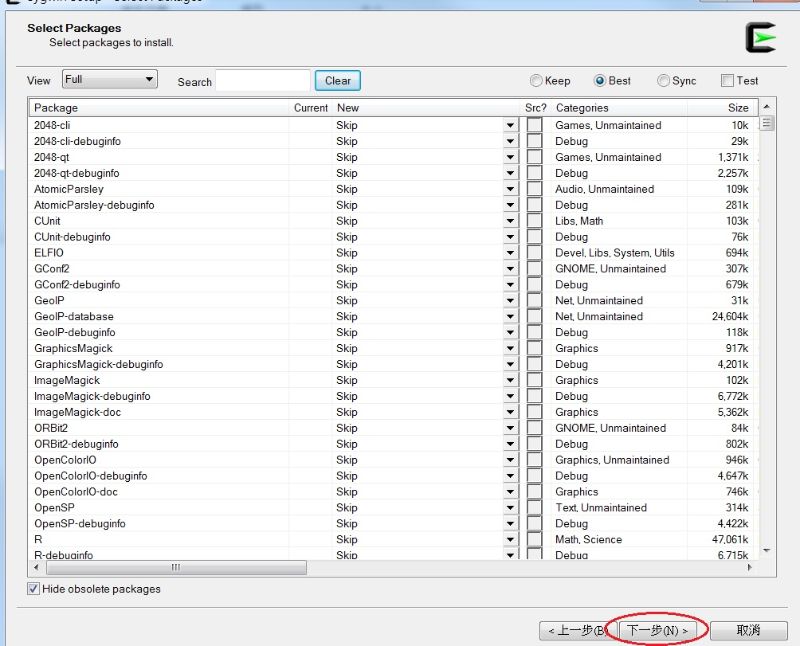Click the horizontal scrollbar left arrow
800x646 pixels.
tap(36, 567)
